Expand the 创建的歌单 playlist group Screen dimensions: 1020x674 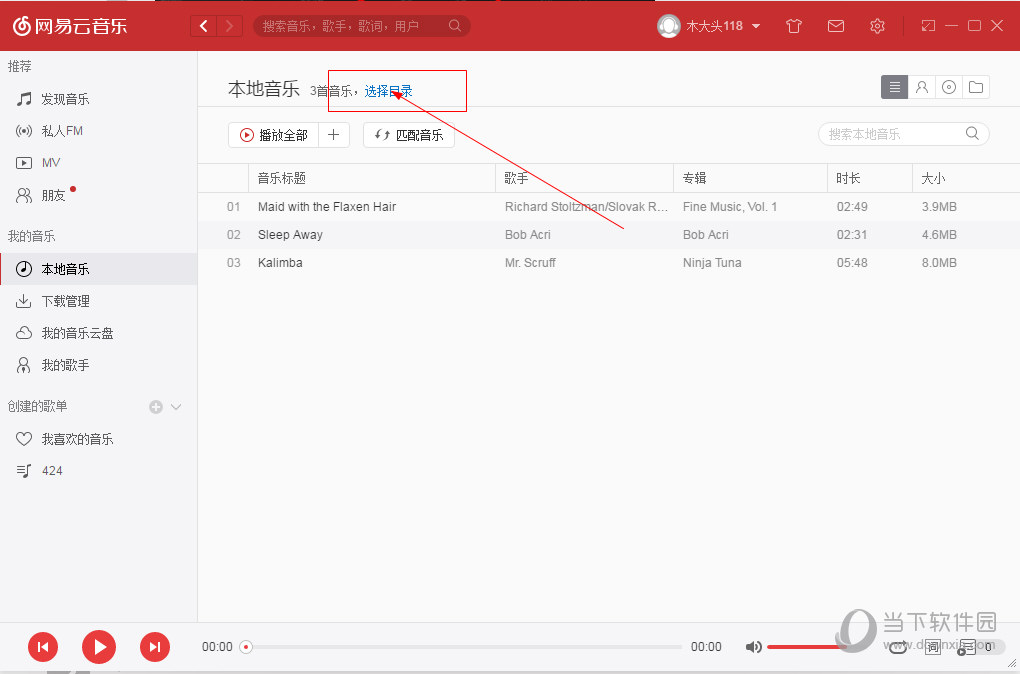pyautogui.click(x=176, y=406)
